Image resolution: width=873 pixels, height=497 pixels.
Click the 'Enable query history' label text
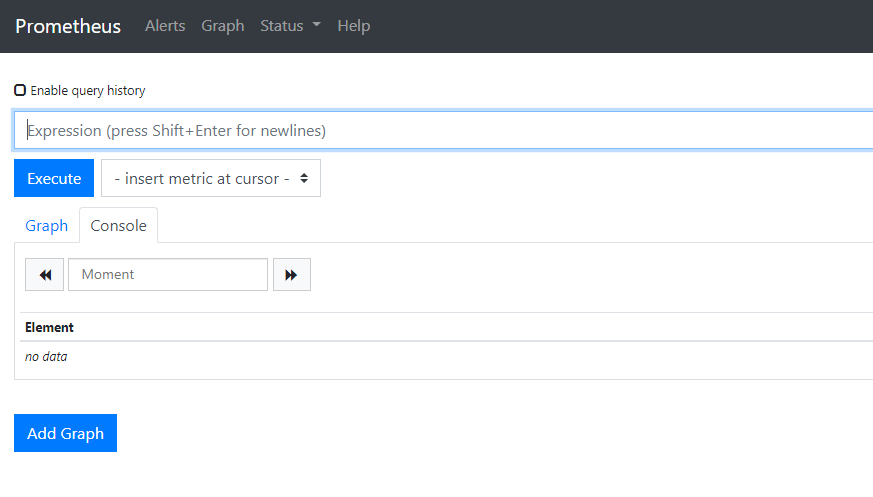pyautogui.click(x=88, y=91)
